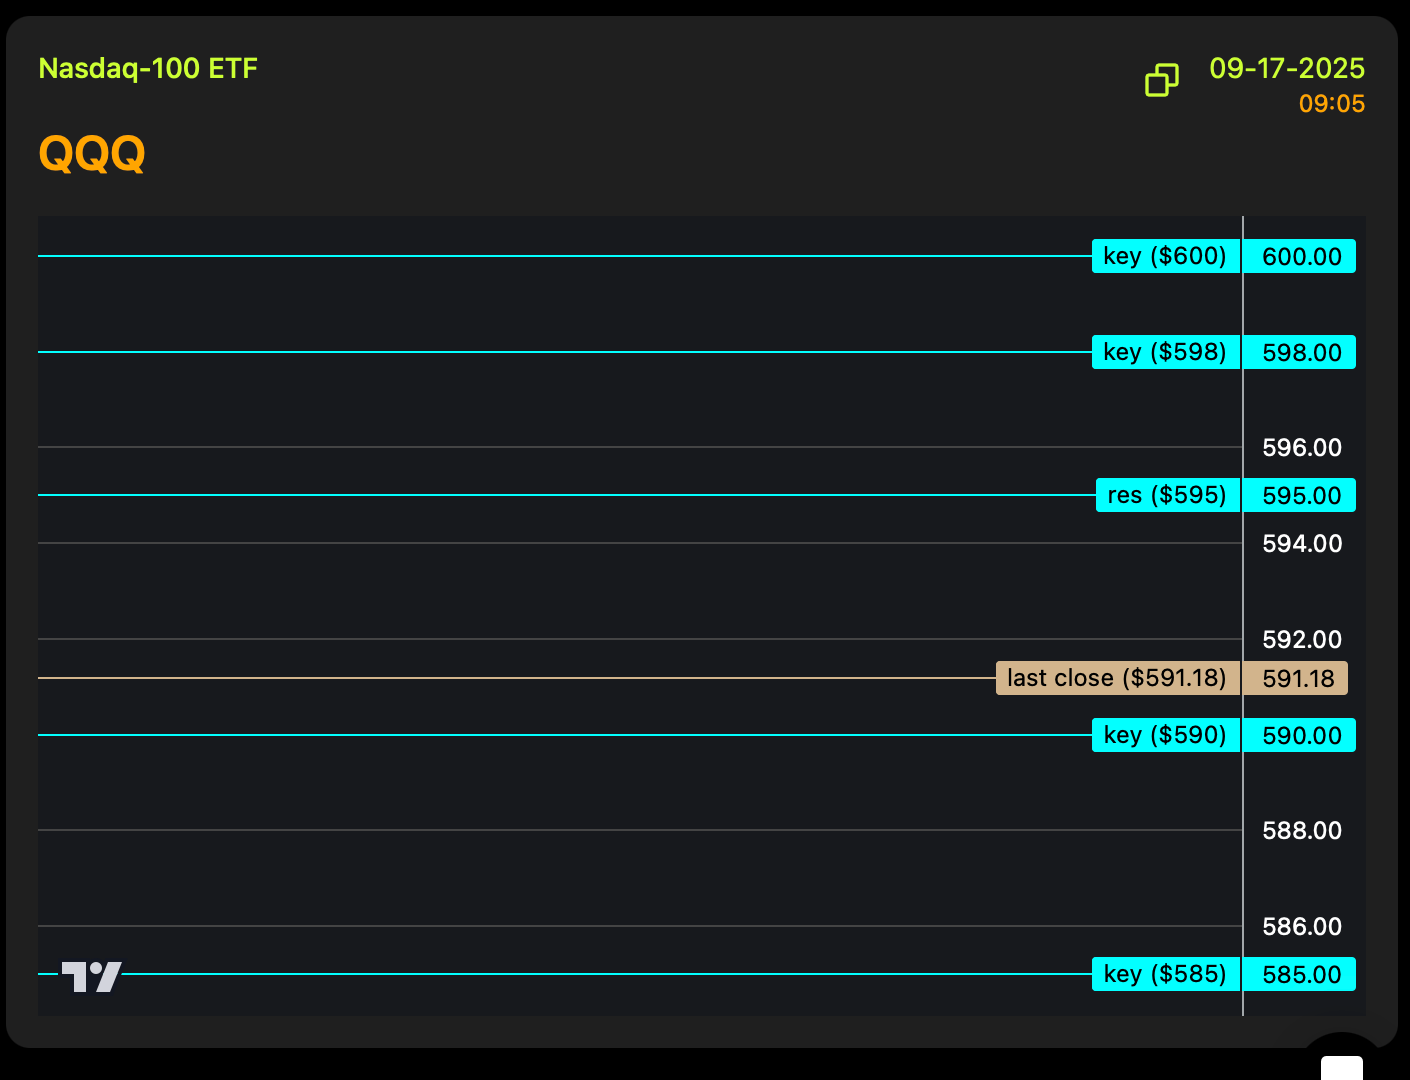1410x1080 pixels.
Task: Click the 596.00 price scale value
Action: click(x=1301, y=447)
